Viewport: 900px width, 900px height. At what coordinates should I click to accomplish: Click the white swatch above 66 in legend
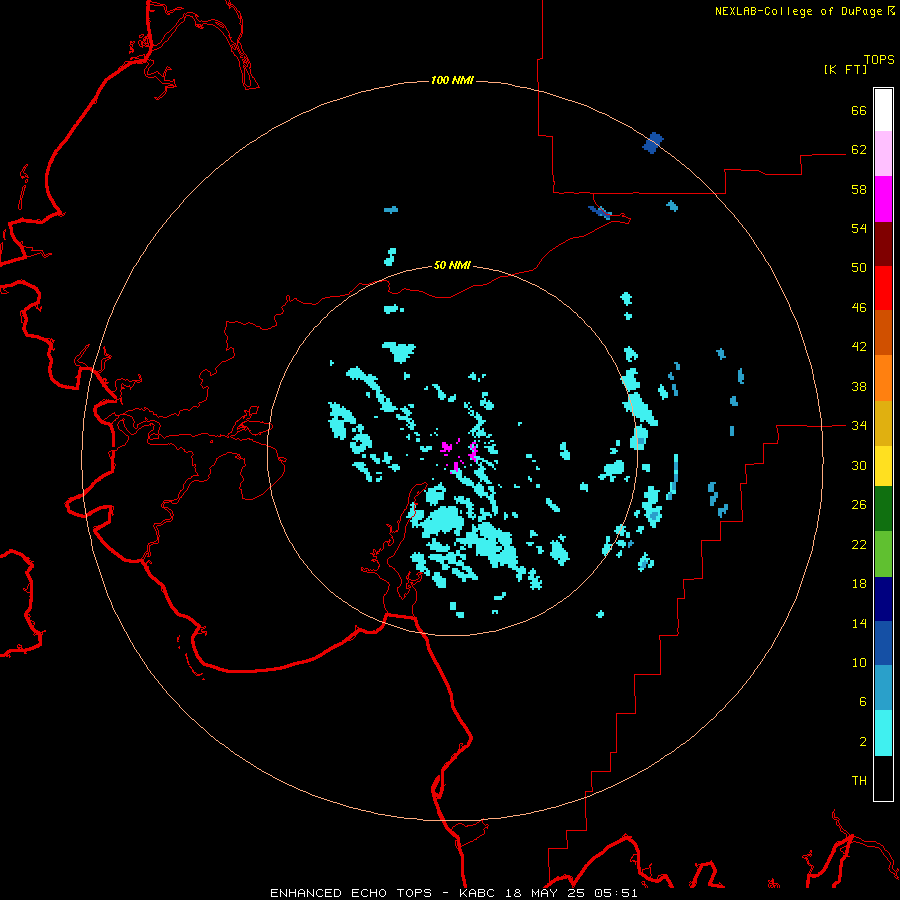(x=883, y=110)
